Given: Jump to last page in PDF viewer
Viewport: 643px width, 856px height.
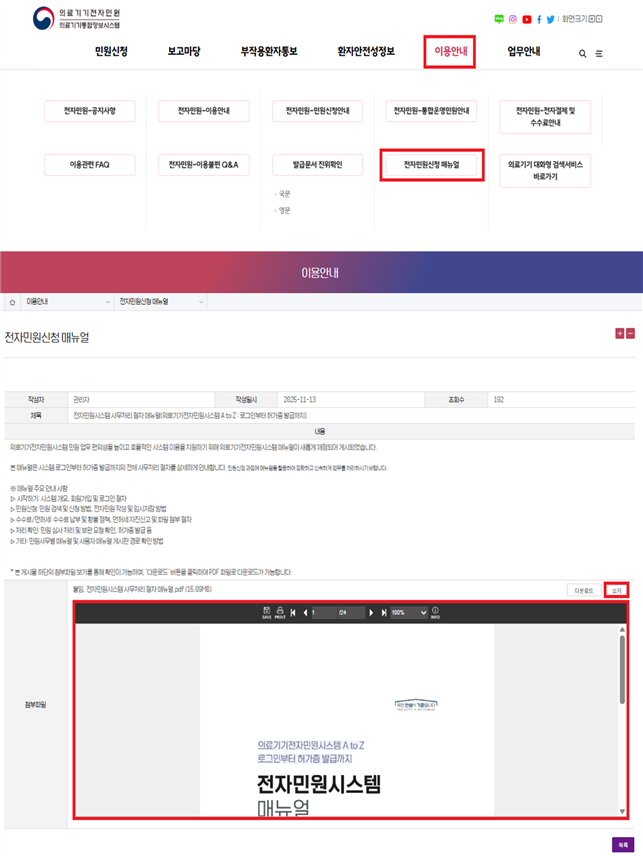Looking at the screenshot, I should click(x=384, y=612).
